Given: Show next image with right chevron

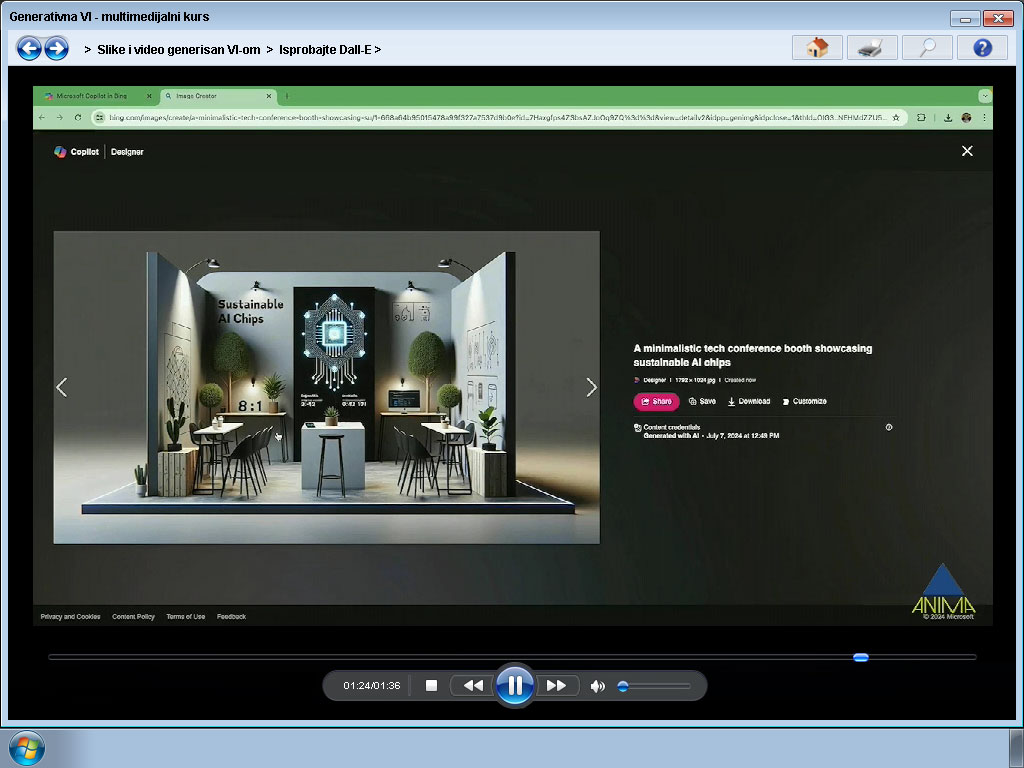Looking at the screenshot, I should (x=591, y=387).
